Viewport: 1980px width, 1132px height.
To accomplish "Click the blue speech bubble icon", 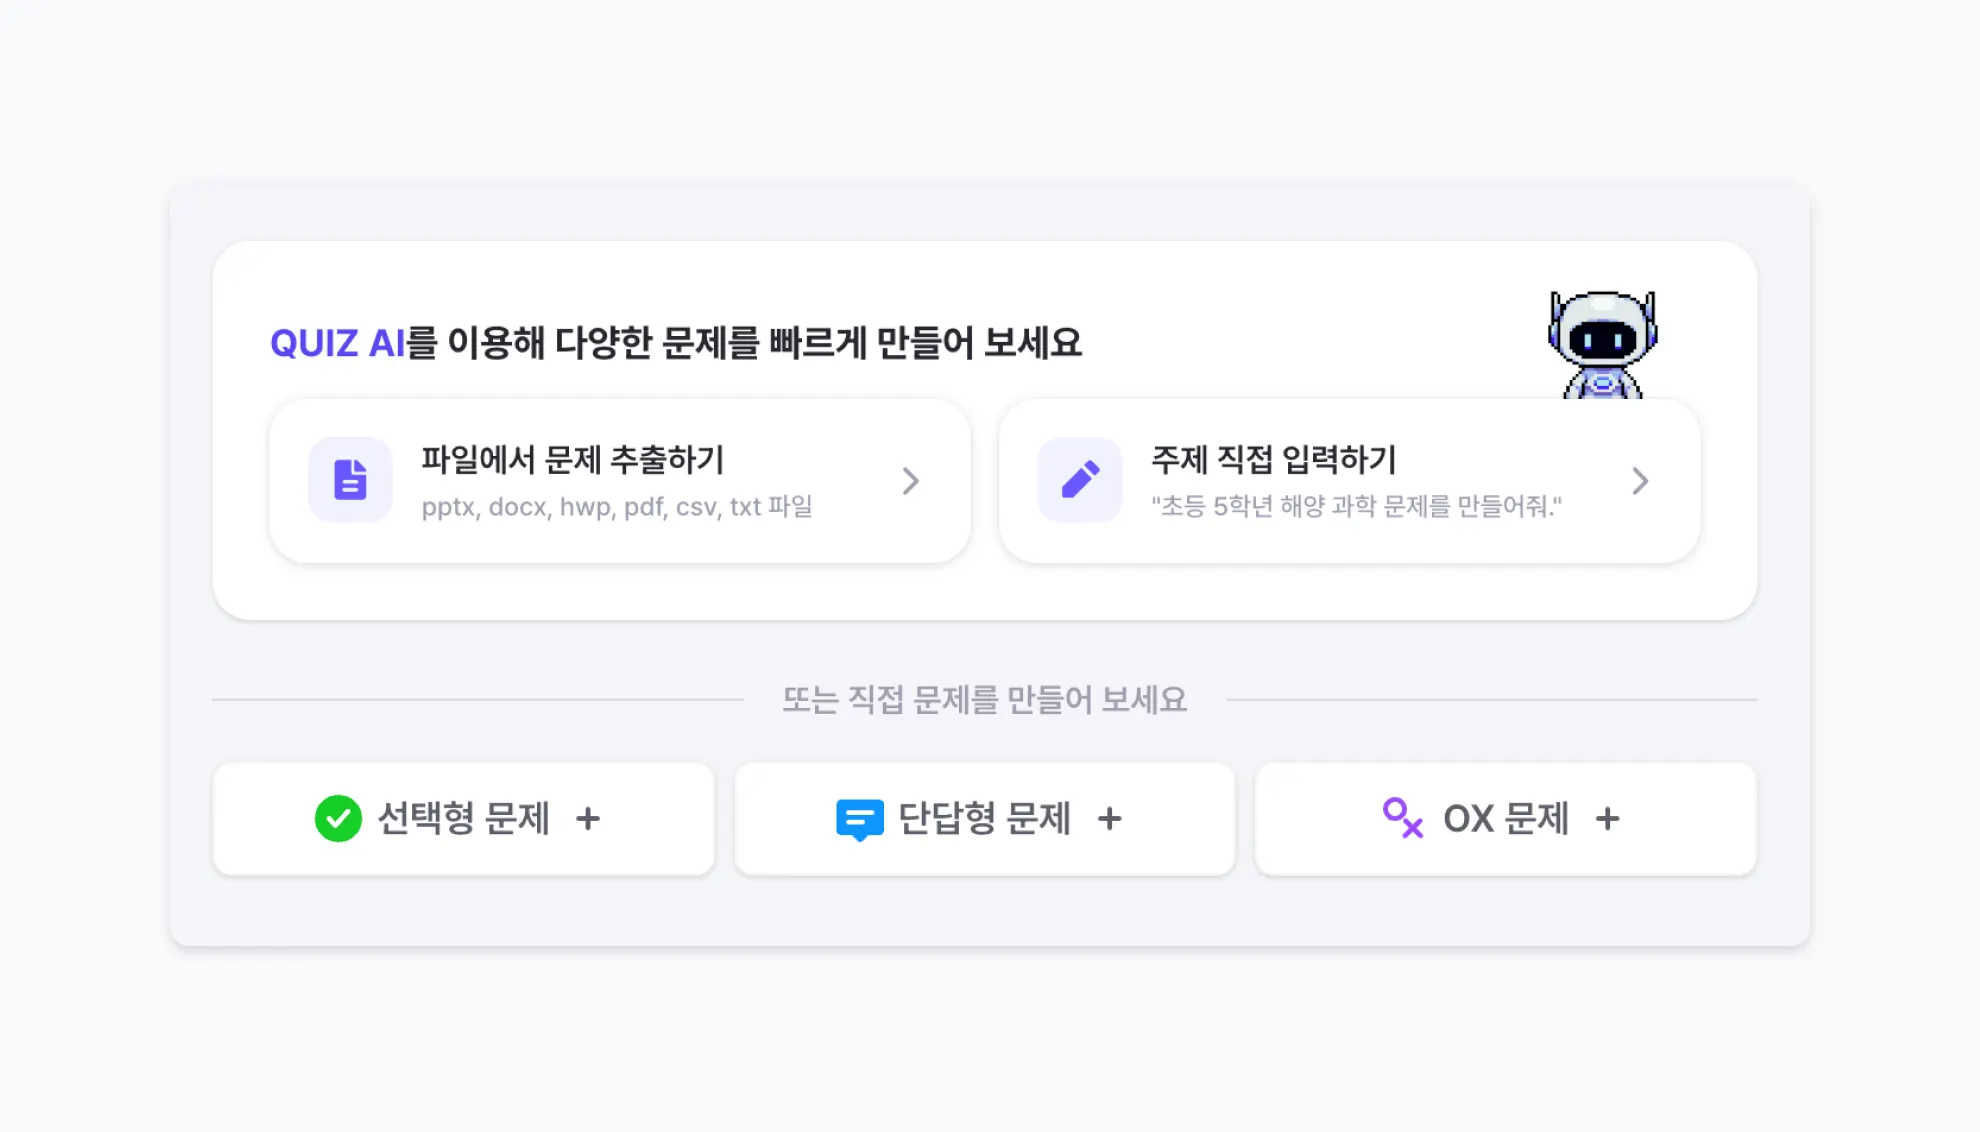I will [859, 819].
